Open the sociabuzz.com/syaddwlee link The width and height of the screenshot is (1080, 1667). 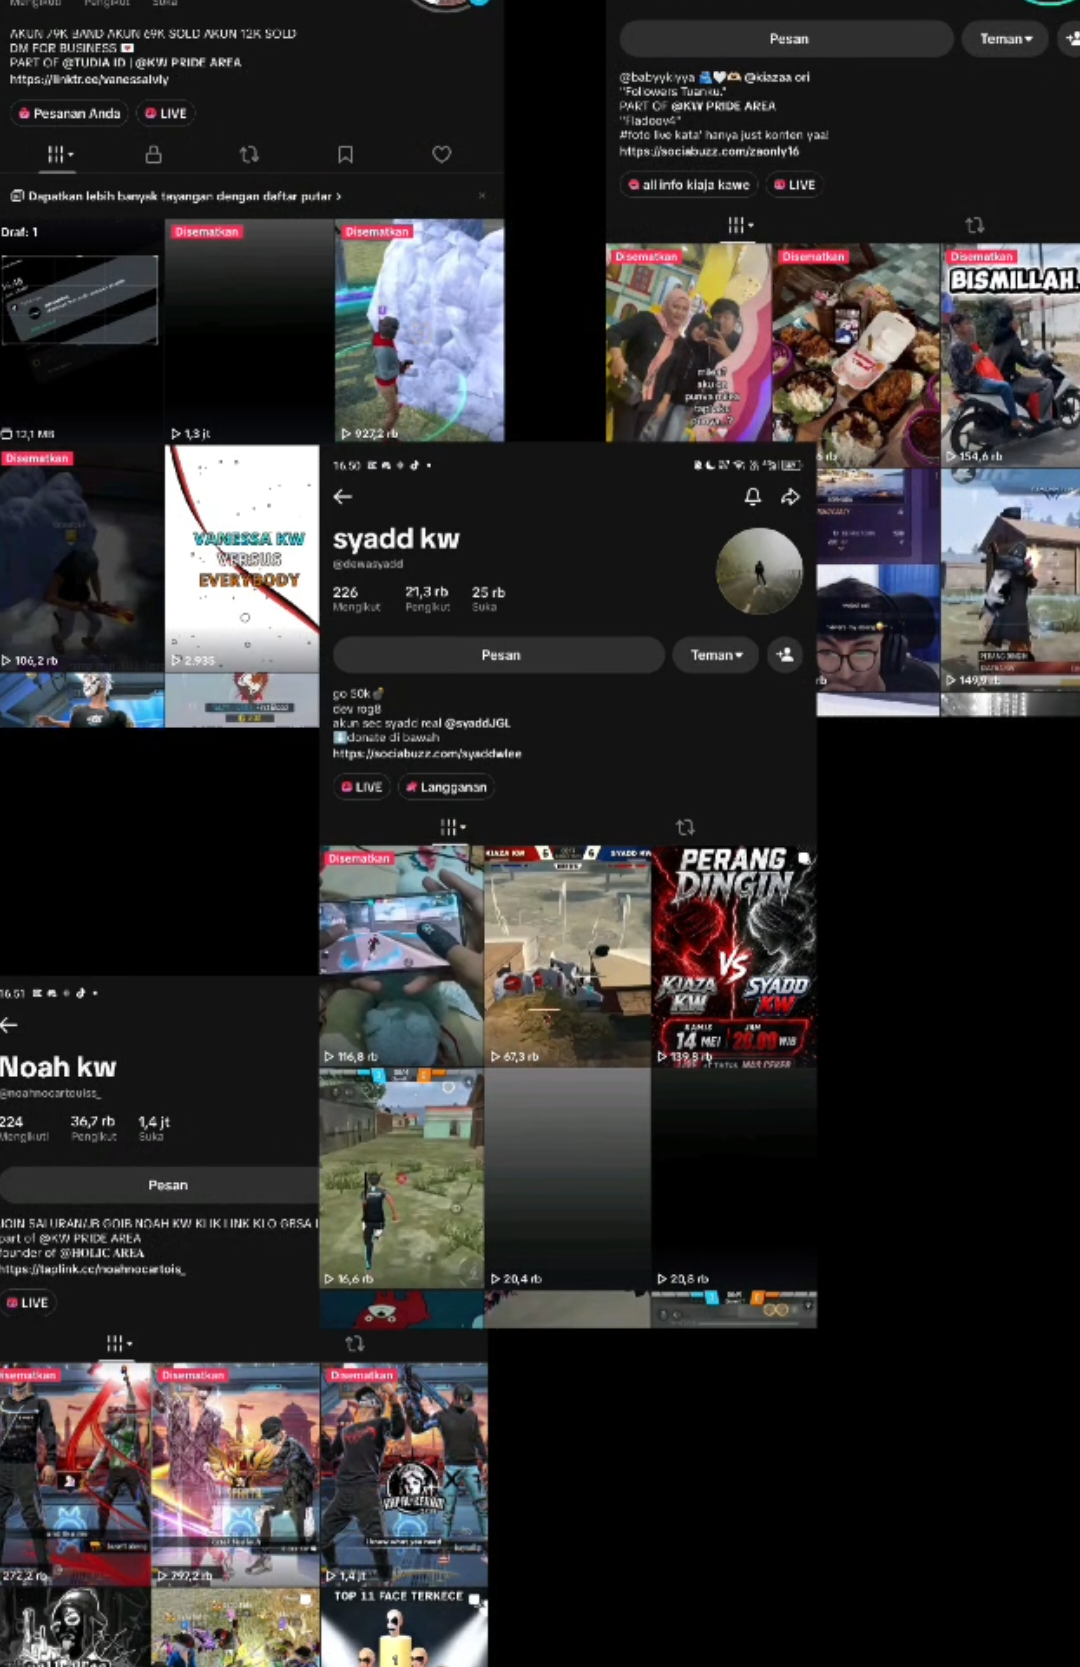[x=427, y=753]
